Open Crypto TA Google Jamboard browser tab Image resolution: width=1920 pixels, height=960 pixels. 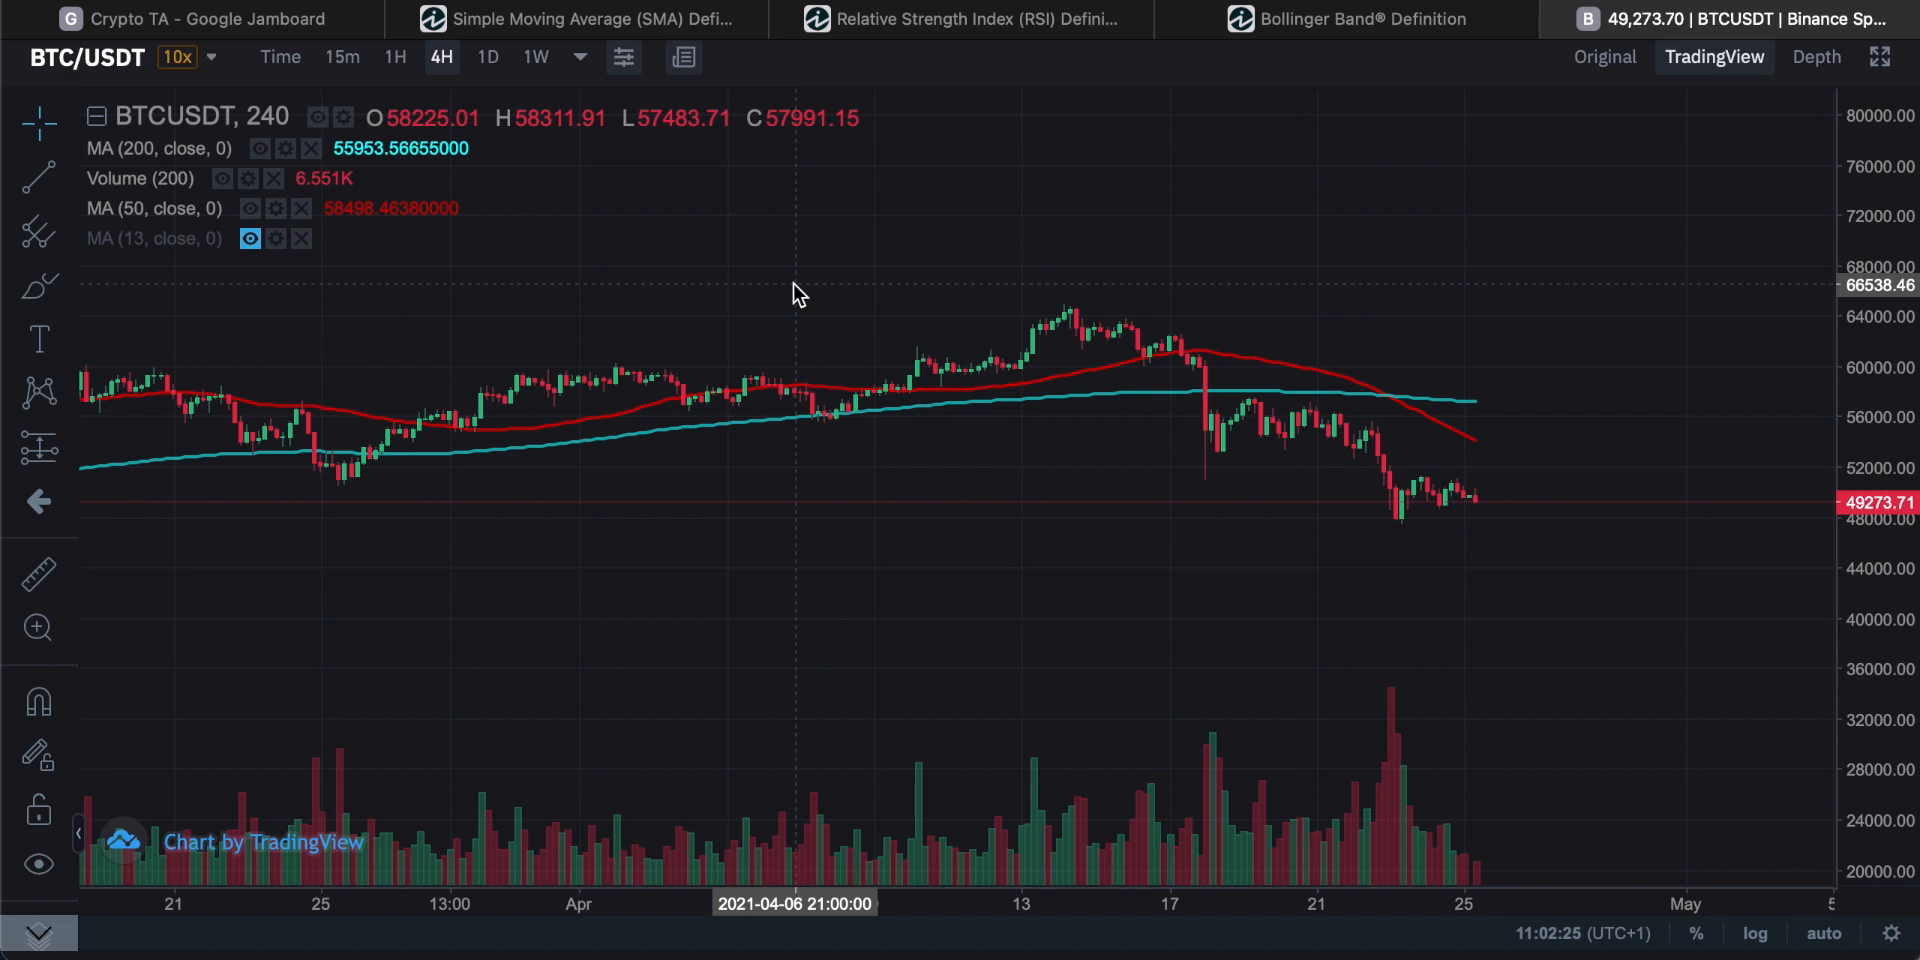(192, 19)
